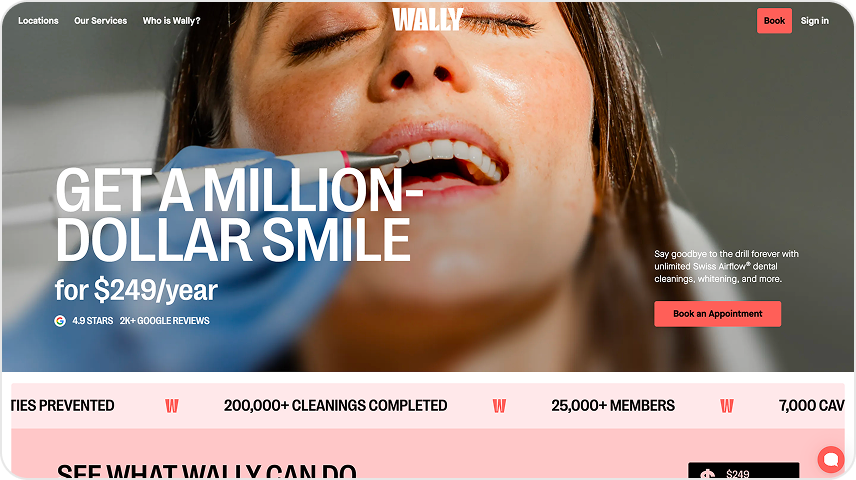Click the 2K+ Google Reviews text
856x480 pixels.
(x=165, y=321)
